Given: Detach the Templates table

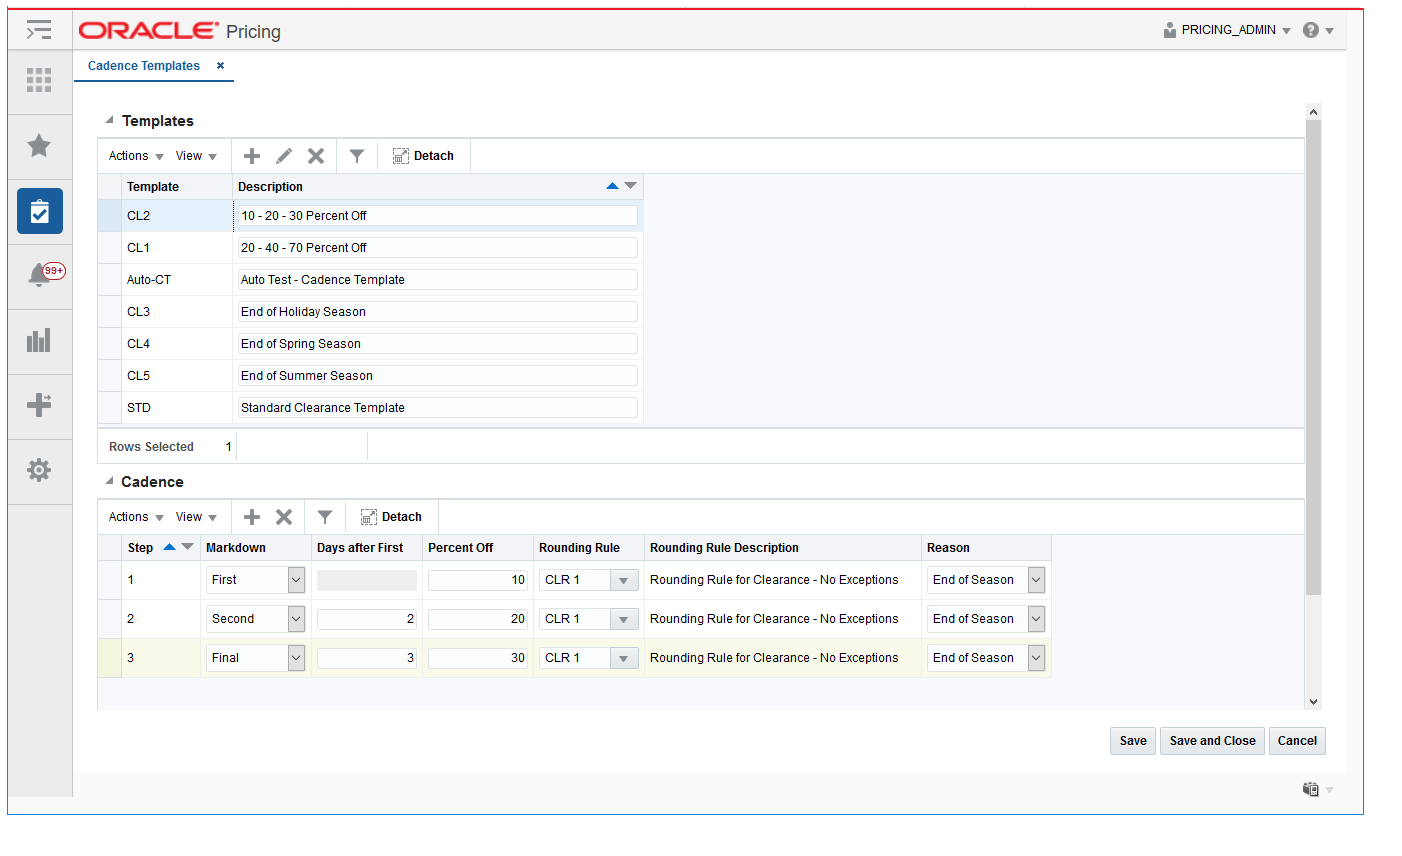Looking at the screenshot, I should click(423, 156).
